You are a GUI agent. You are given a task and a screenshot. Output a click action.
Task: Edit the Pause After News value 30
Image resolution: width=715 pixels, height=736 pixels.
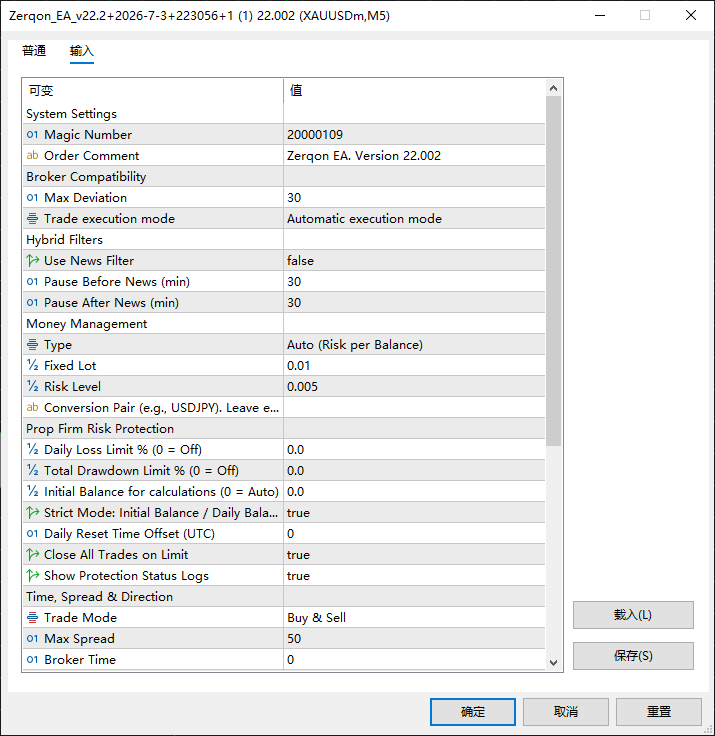coord(414,303)
